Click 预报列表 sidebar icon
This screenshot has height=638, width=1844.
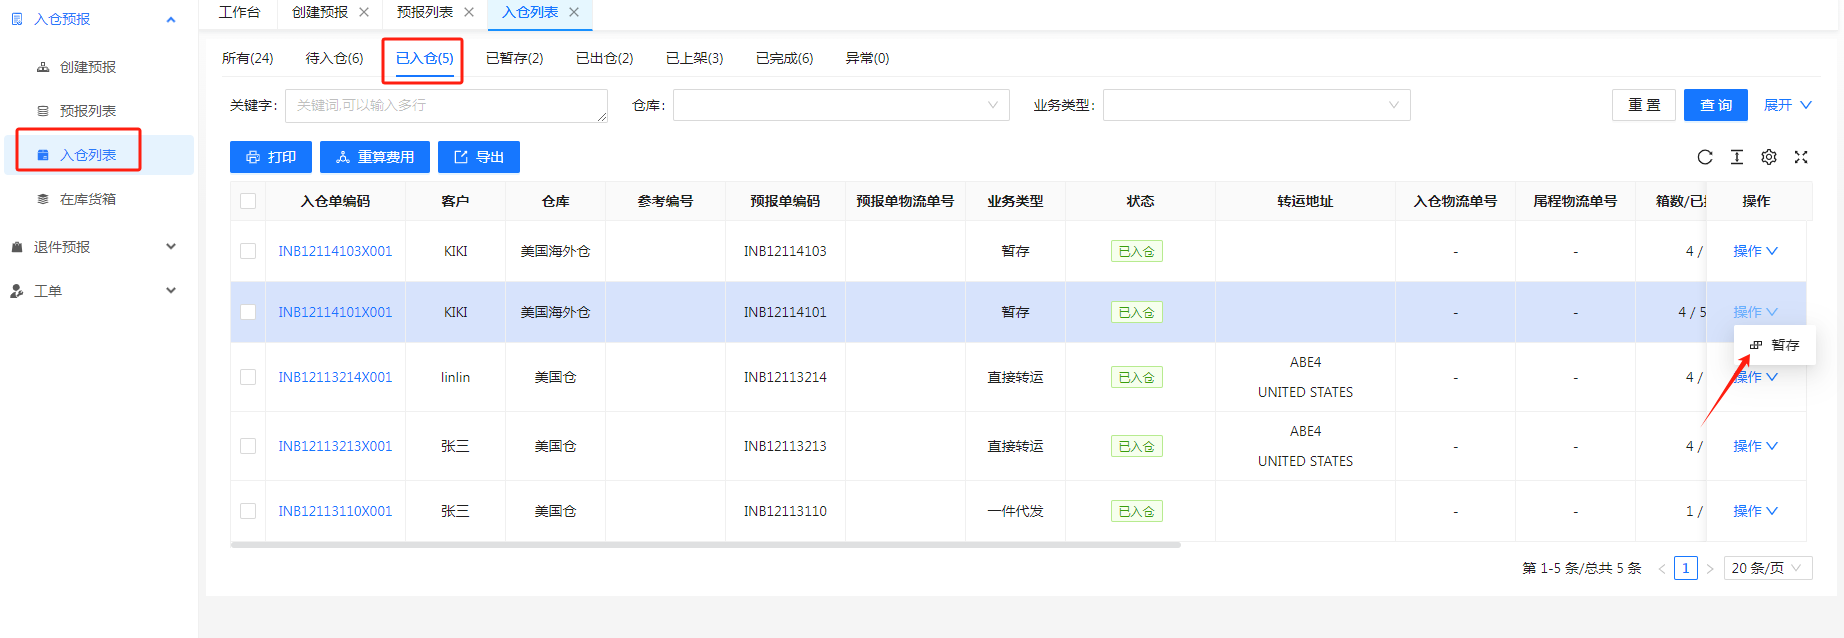click(43, 111)
